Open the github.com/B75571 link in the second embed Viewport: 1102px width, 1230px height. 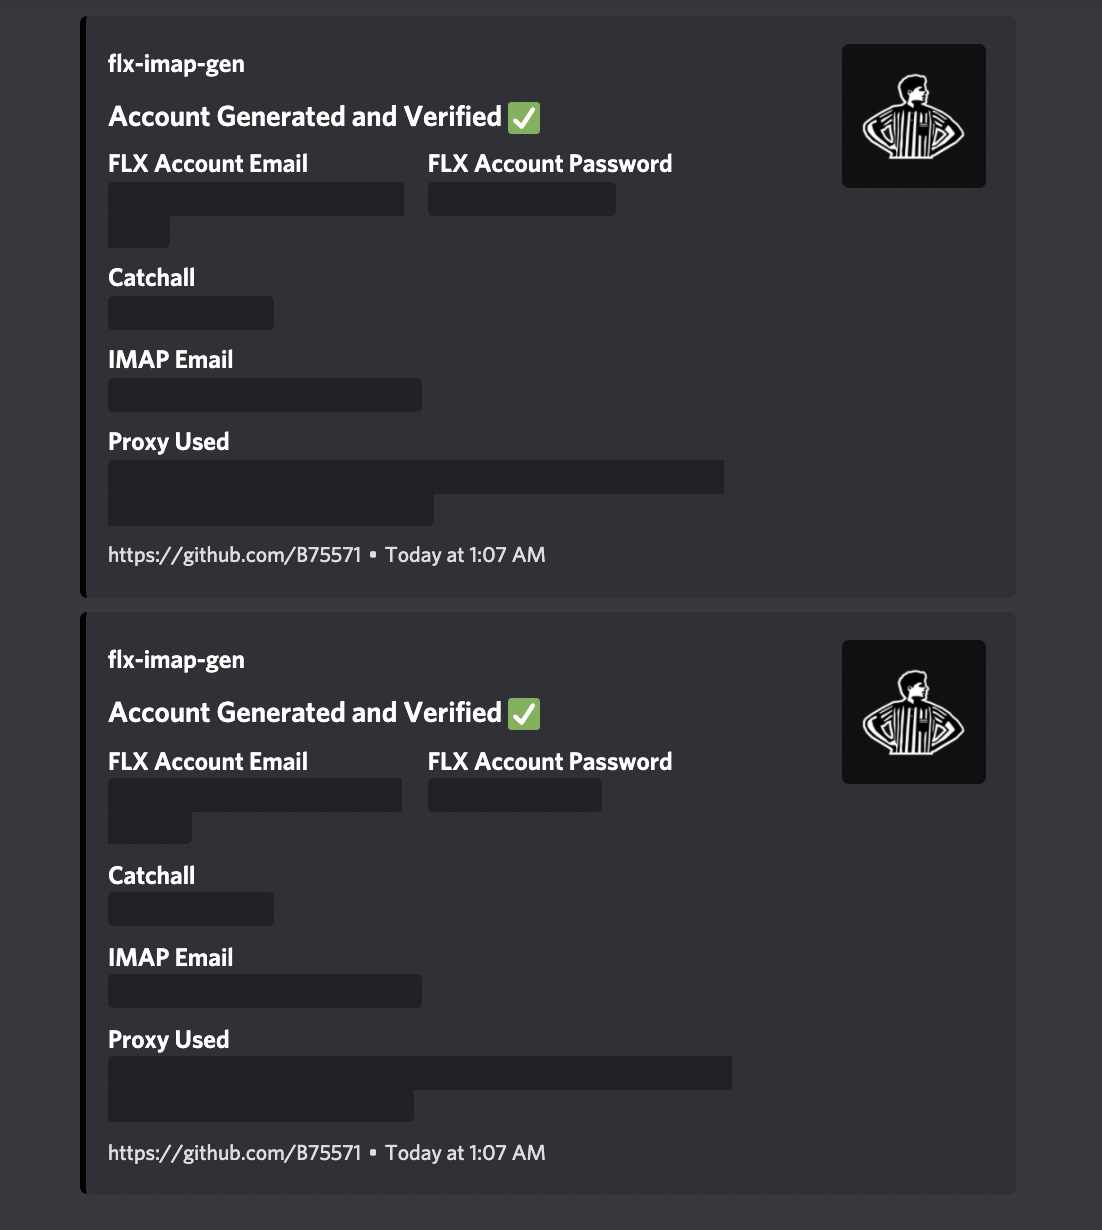pyautogui.click(x=234, y=1153)
